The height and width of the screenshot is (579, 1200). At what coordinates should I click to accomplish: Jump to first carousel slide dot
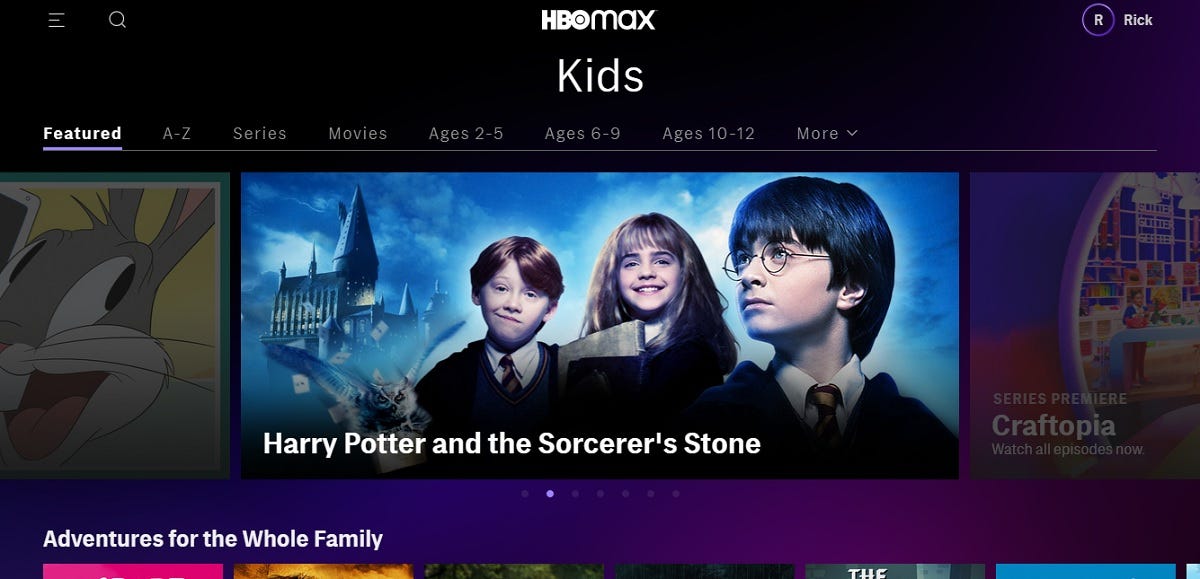tap(524, 493)
